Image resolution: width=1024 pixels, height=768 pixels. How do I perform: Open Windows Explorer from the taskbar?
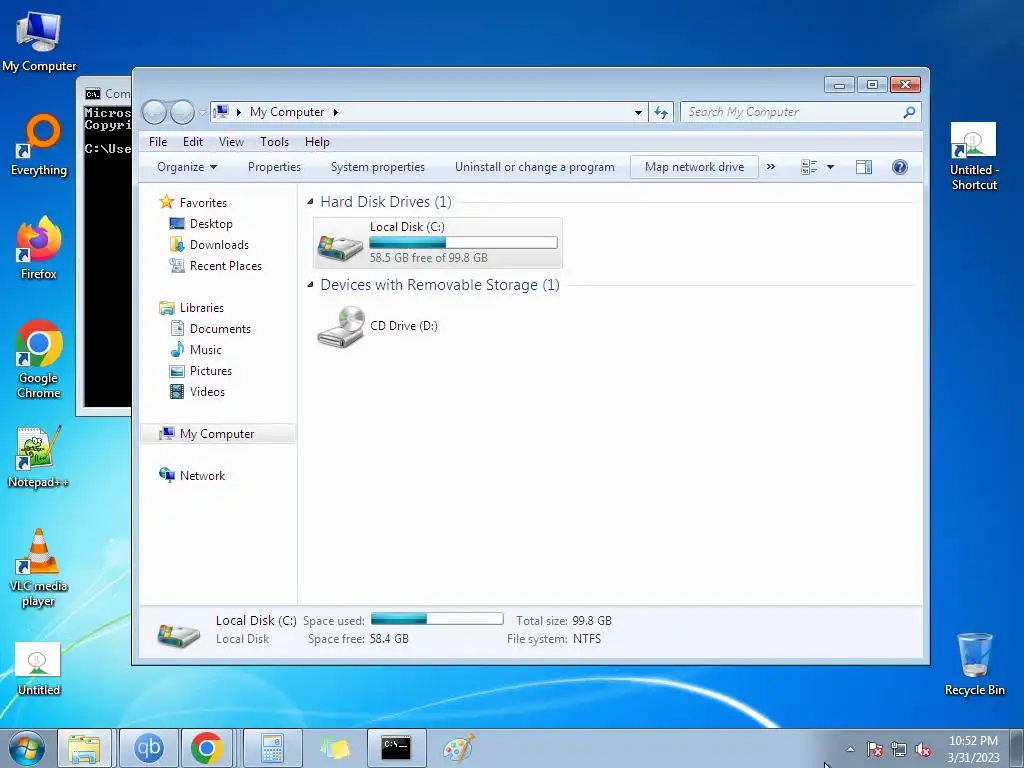[85, 748]
